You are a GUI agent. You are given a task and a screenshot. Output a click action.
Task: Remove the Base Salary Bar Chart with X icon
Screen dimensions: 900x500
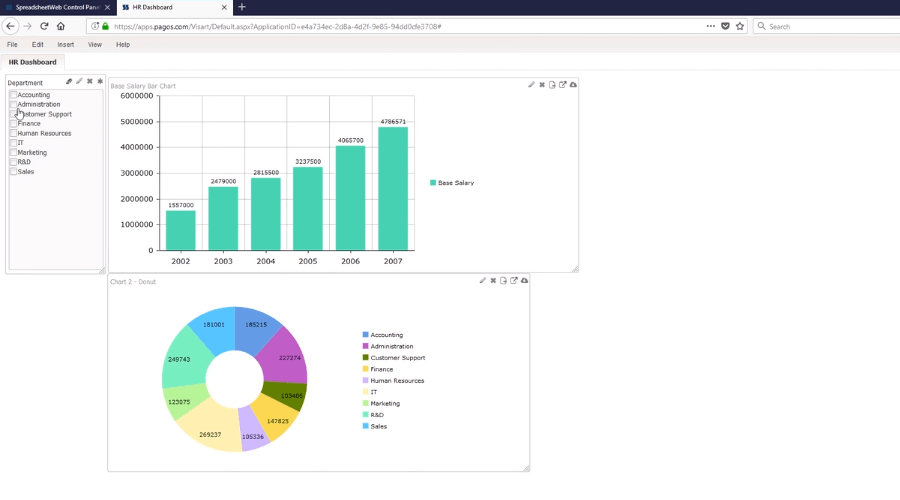tap(542, 84)
